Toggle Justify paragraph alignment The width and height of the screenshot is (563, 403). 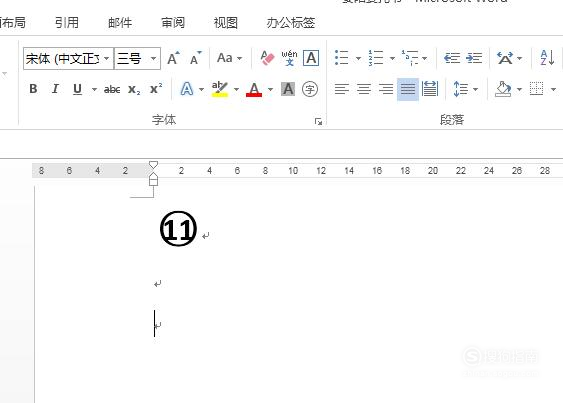coord(408,89)
